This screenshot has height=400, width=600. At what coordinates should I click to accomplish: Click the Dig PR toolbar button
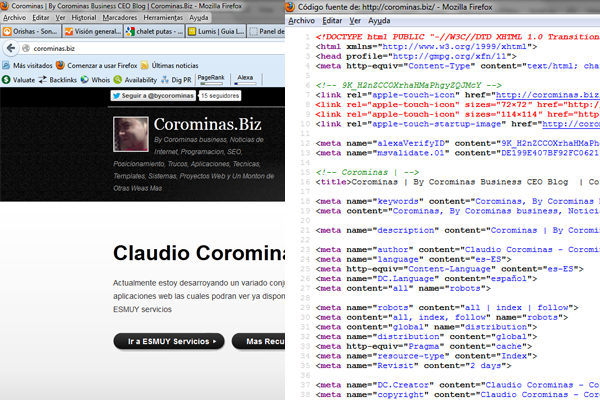click(x=176, y=80)
